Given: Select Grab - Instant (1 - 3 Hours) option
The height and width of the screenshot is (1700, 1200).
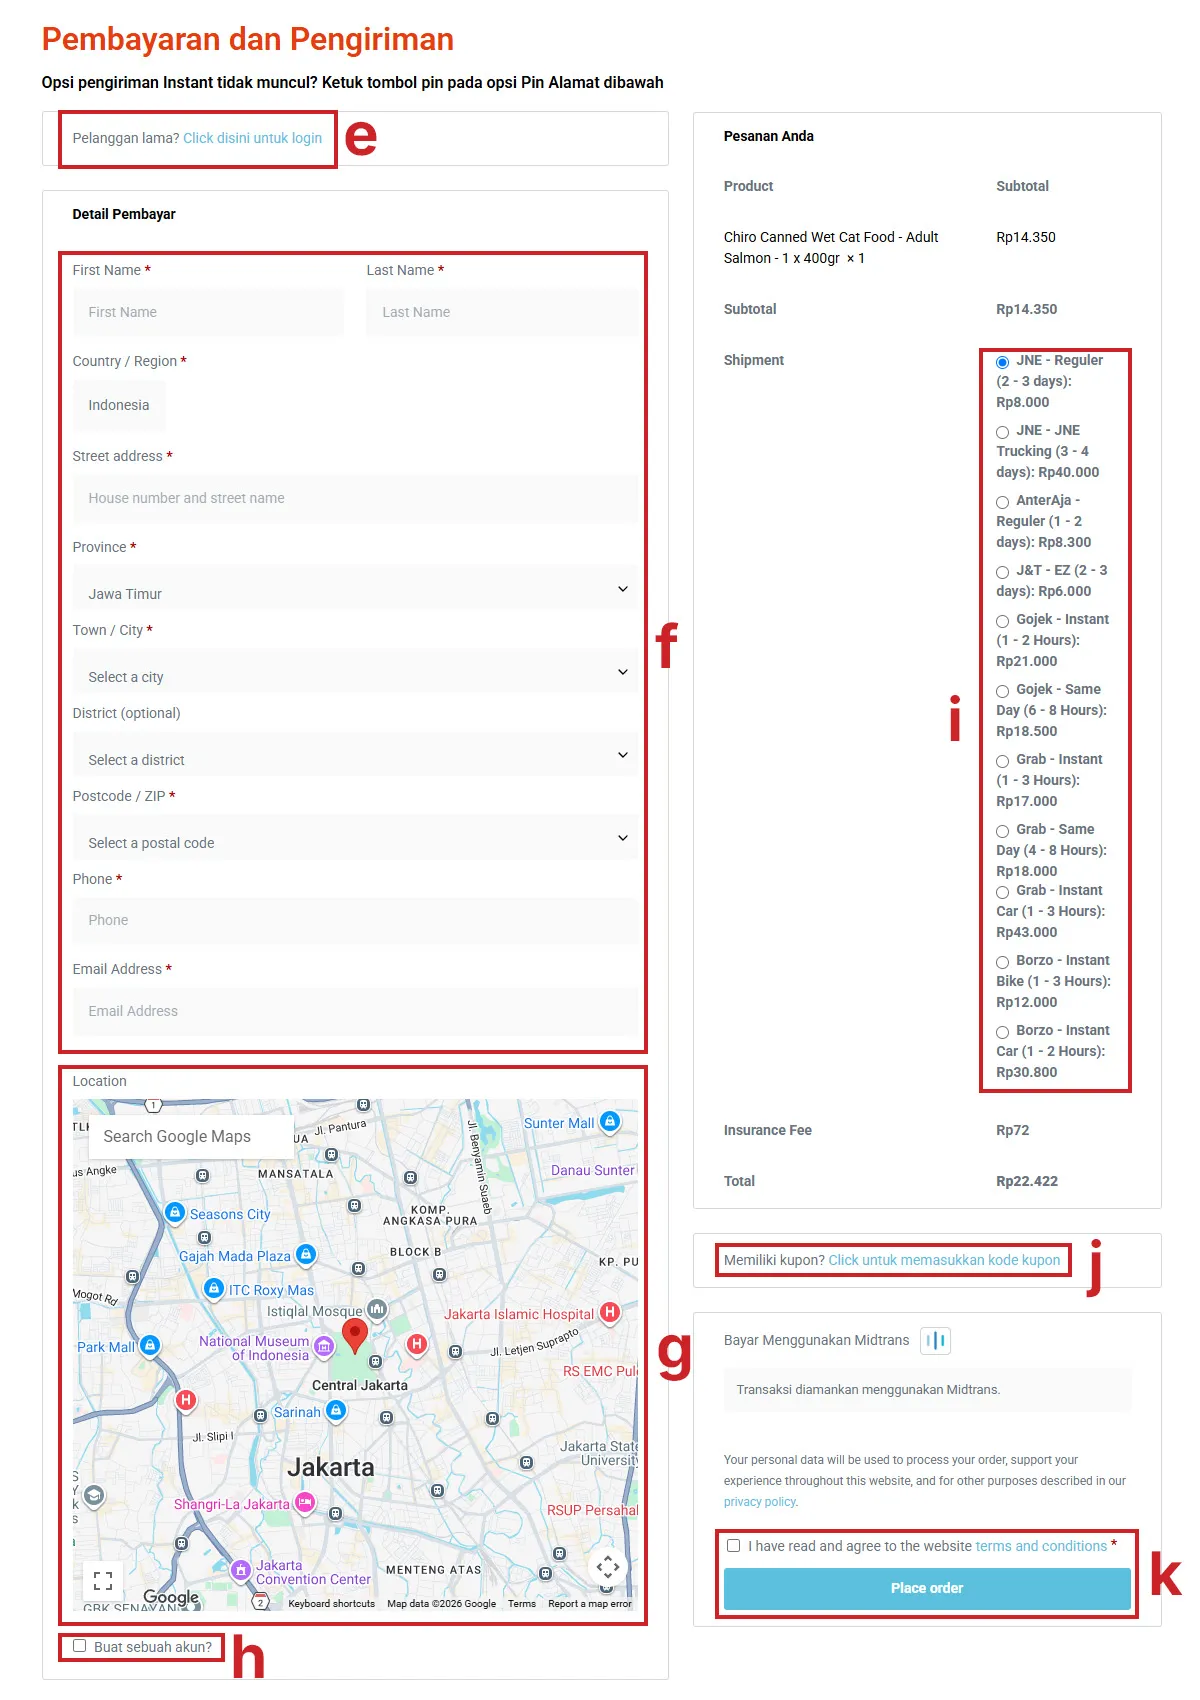Looking at the screenshot, I should point(1002,761).
